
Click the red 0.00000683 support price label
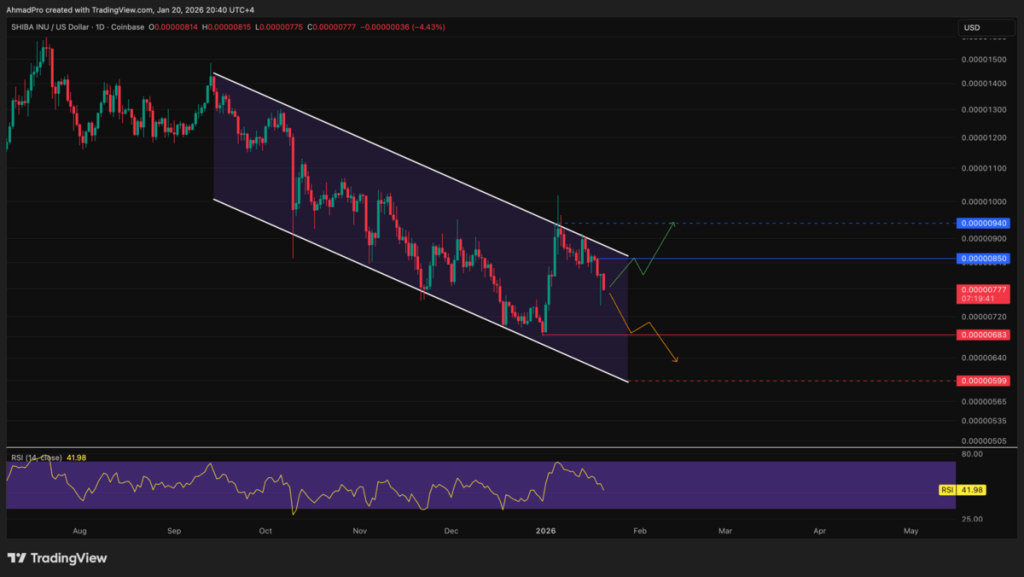click(x=983, y=334)
